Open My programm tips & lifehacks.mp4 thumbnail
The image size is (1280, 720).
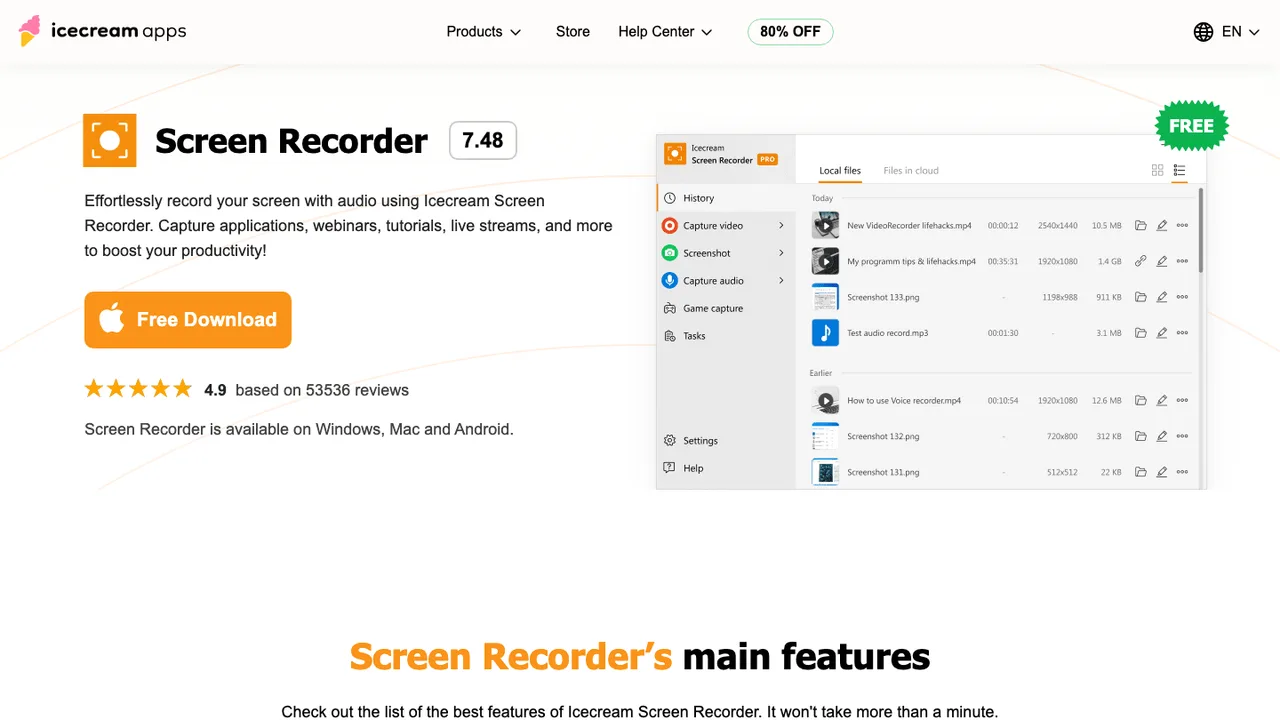tap(825, 261)
